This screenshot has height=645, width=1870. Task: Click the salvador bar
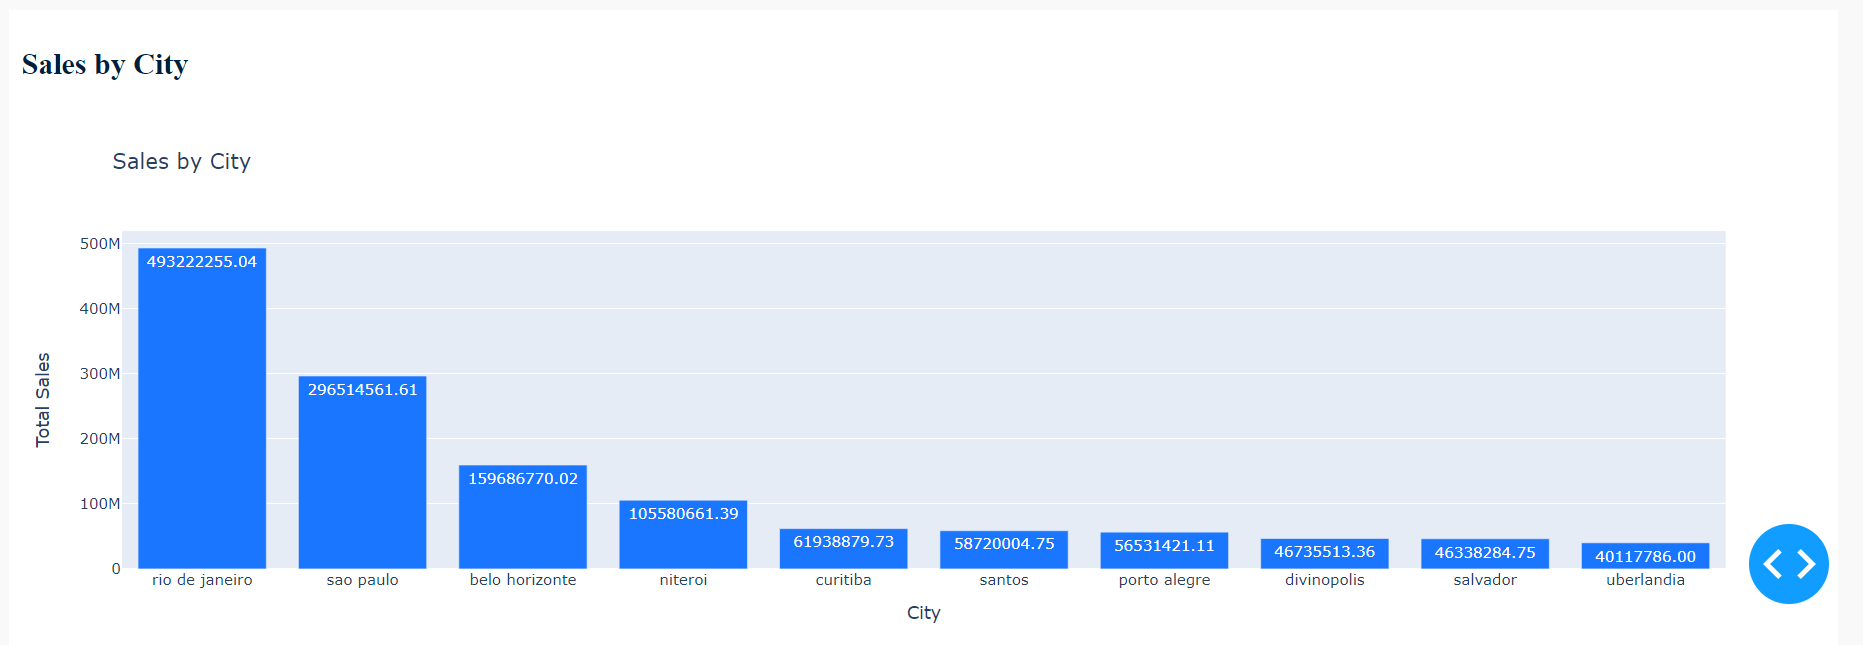(1485, 553)
